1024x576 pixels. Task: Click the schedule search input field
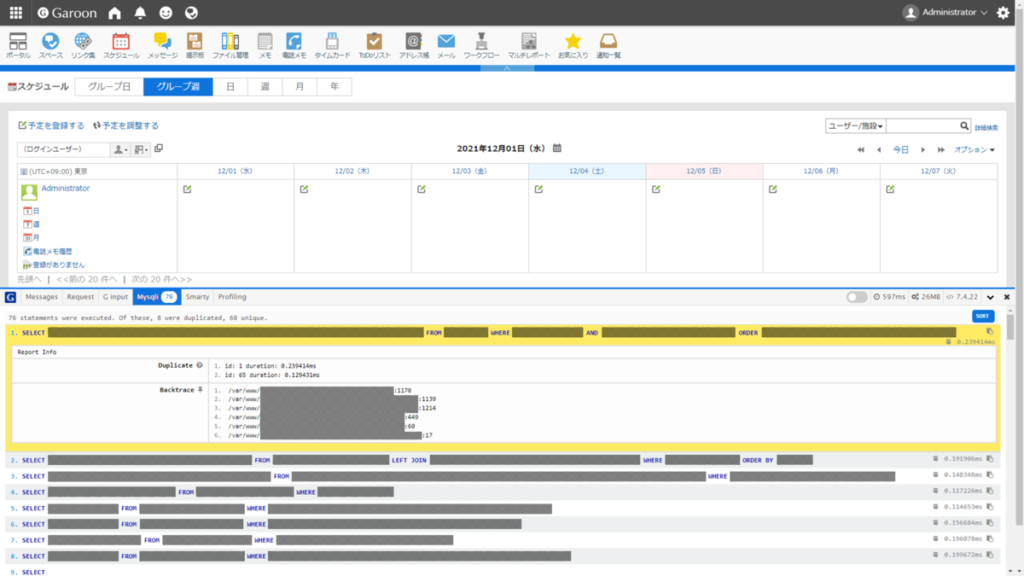pos(923,125)
